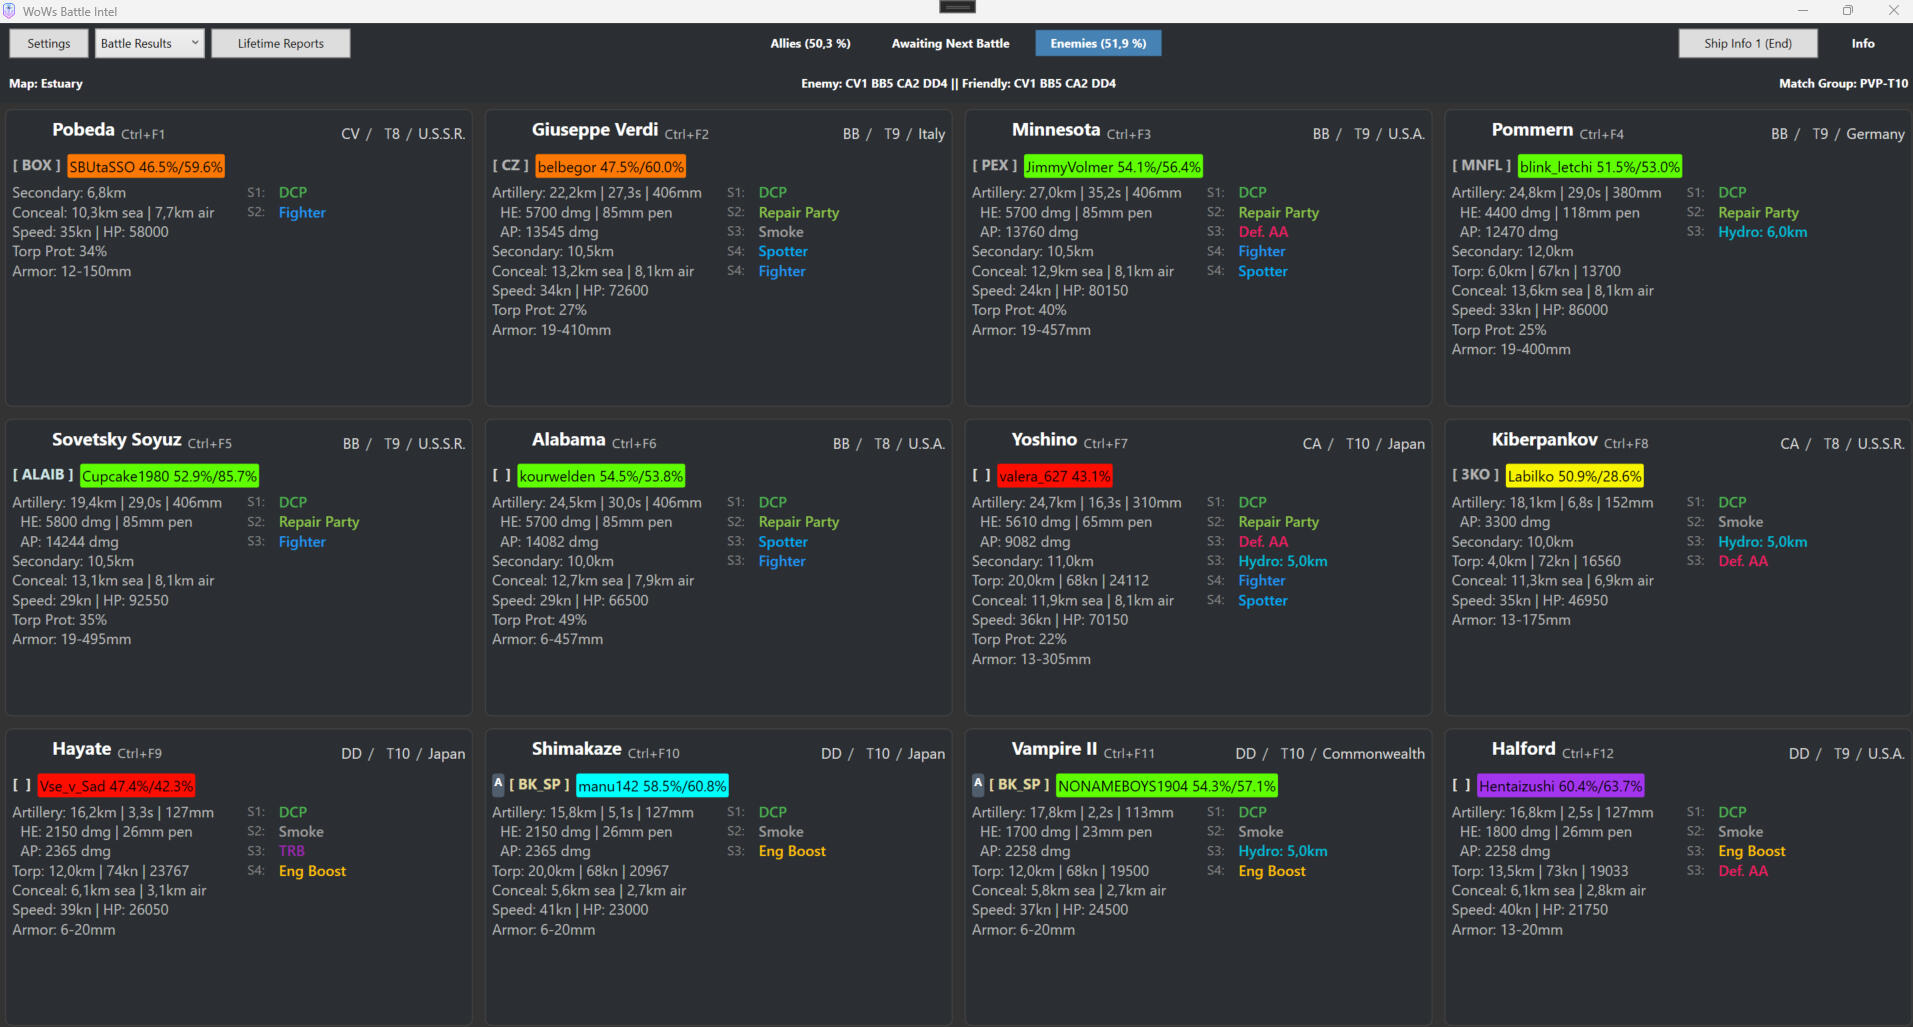
Task: Click player kourwelden's stats badge
Action: (601, 476)
